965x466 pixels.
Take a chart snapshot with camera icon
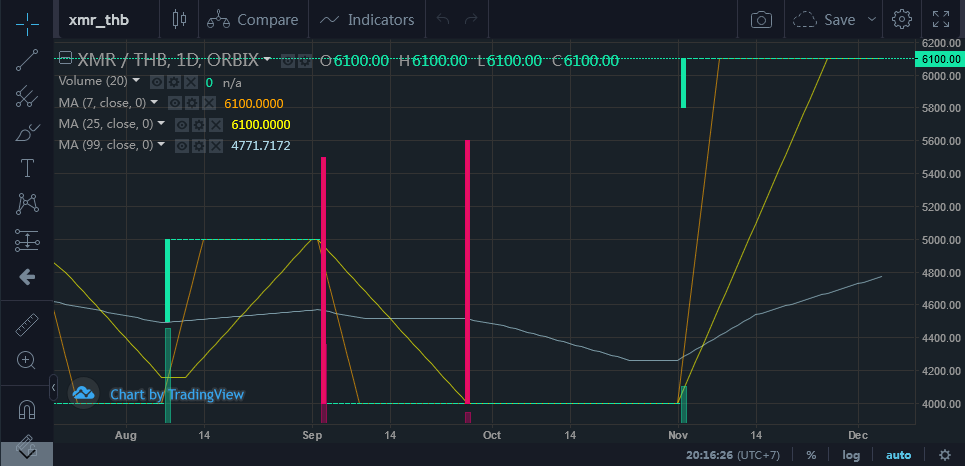(761, 20)
